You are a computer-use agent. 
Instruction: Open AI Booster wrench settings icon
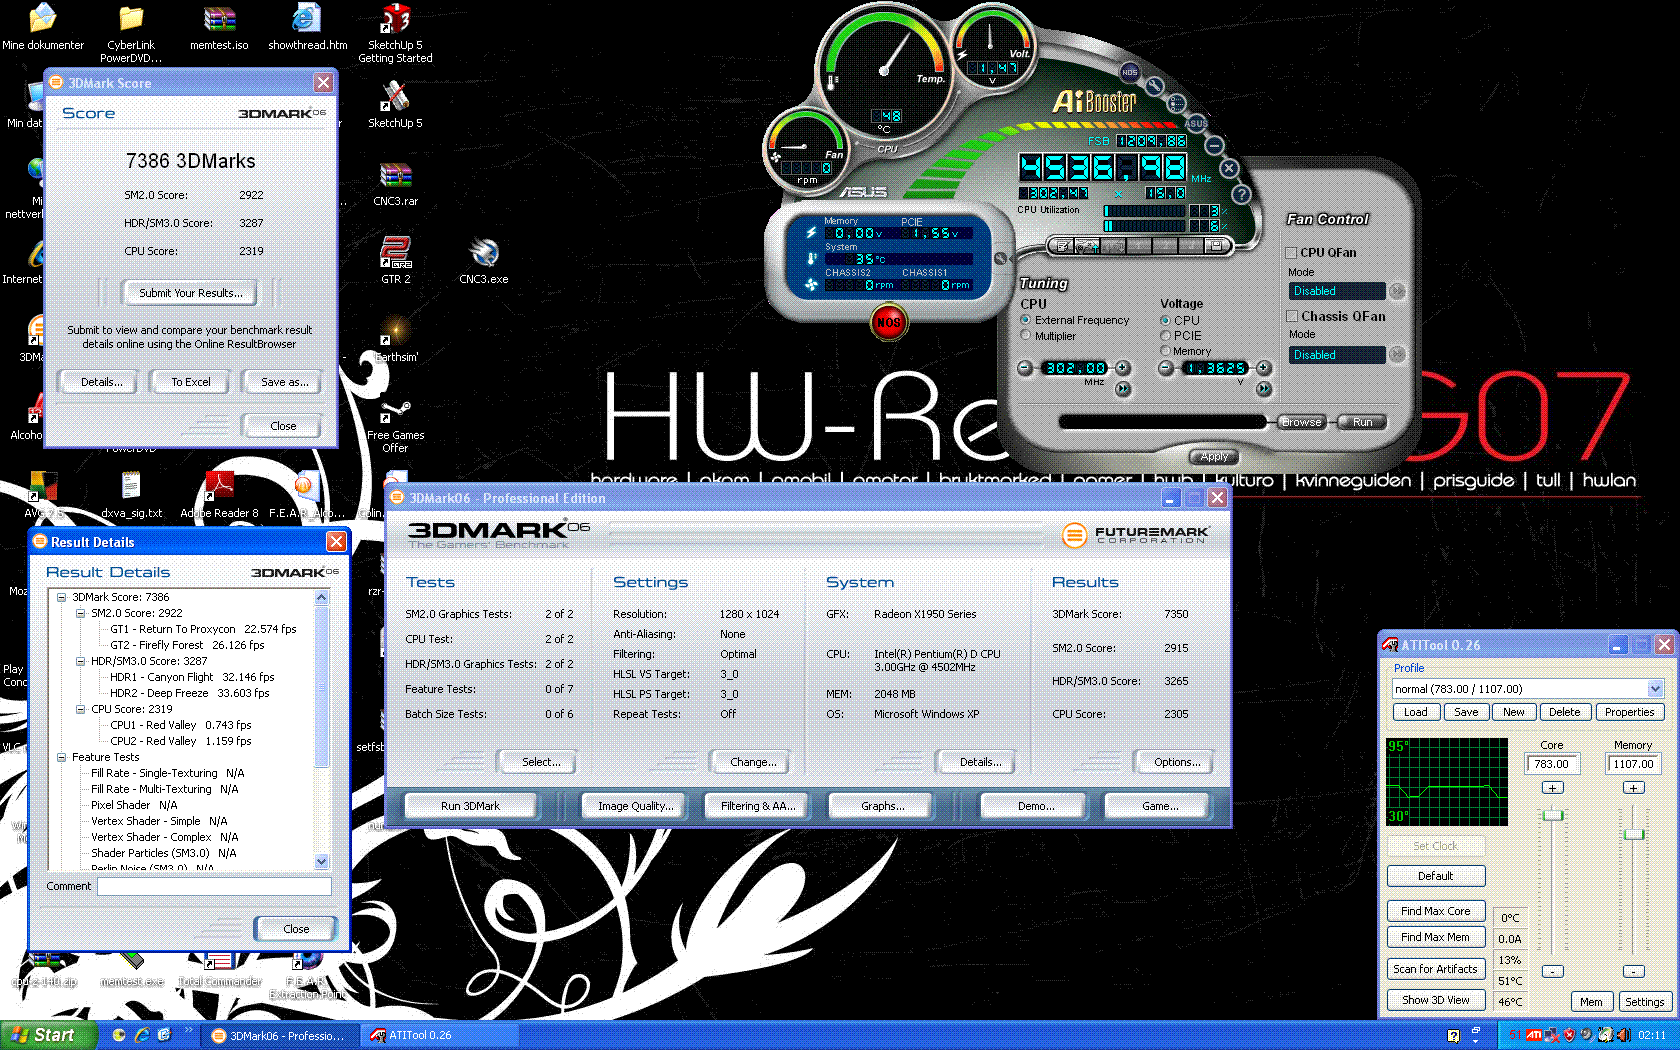1155,86
